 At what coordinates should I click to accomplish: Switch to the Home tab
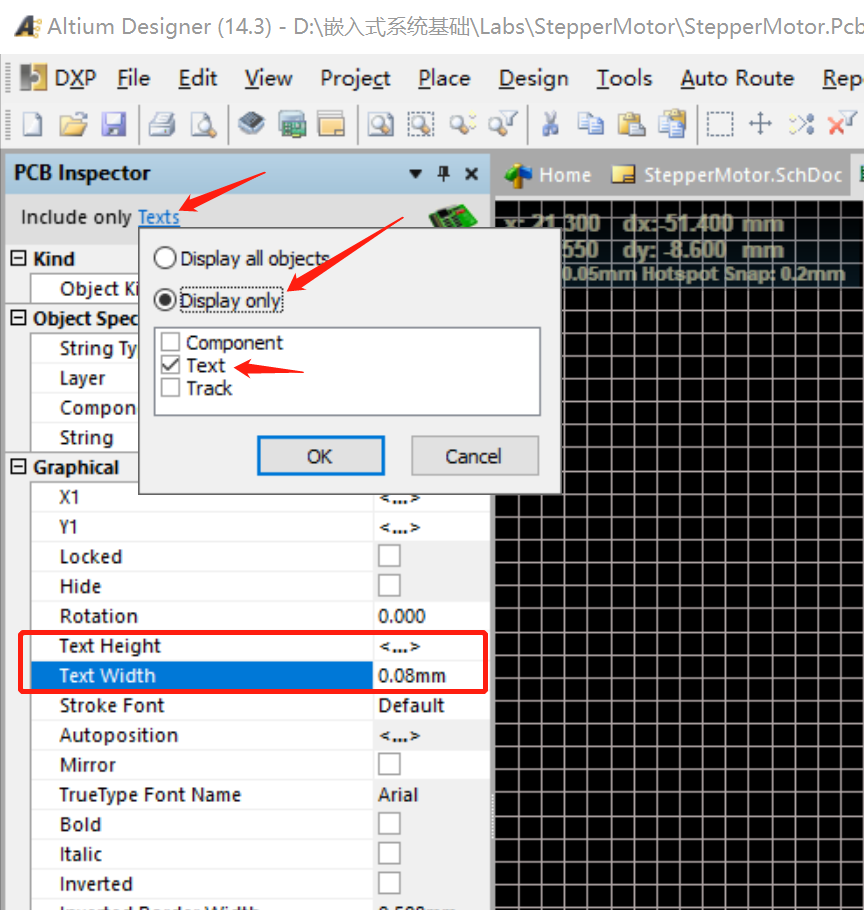548,175
